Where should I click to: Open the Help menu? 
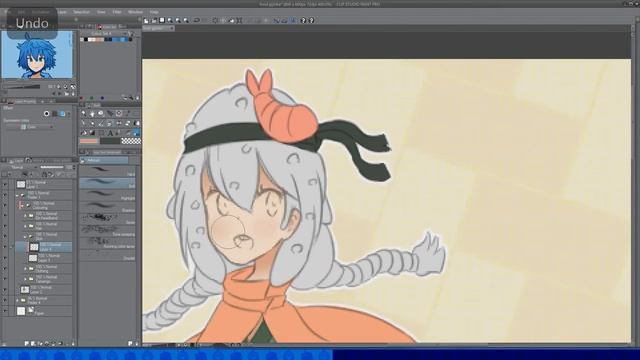[x=154, y=12]
